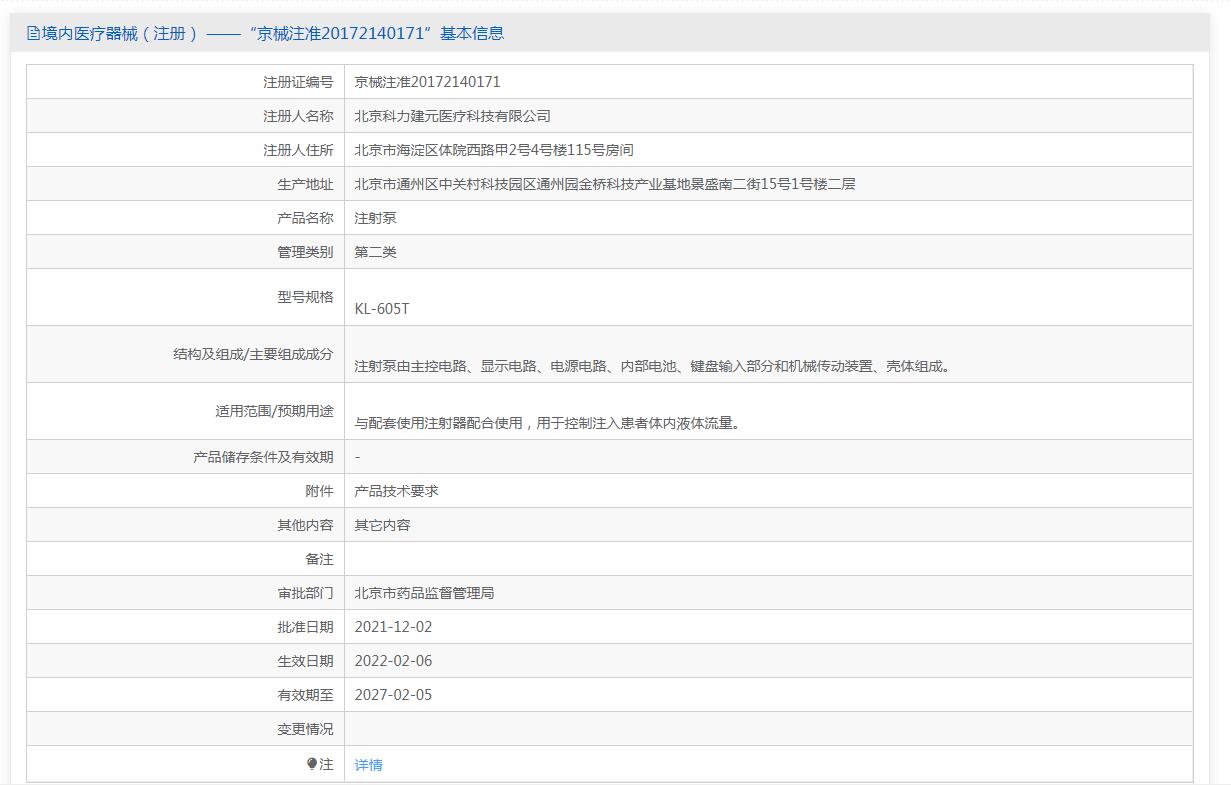Image resolution: width=1231 pixels, height=785 pixels.
Task: Open the 详情 link
Action: point(369,765)
